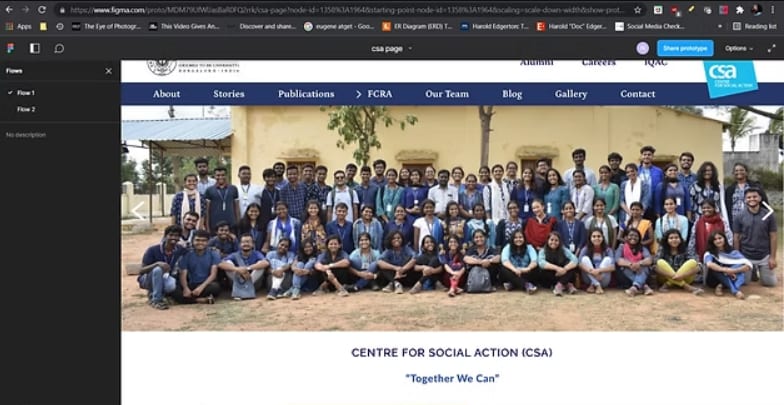Reload the page with refresh icon
Screen dimensions: 784x405
pos(42,10)
